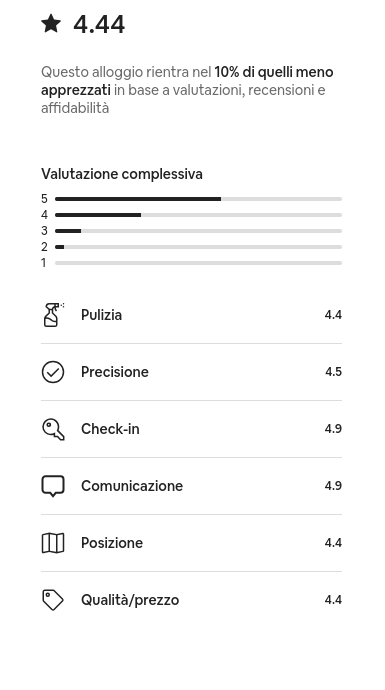Click the 3-star rating bar
The height and width of the screenshot is (690, 385).
point(198,231)
